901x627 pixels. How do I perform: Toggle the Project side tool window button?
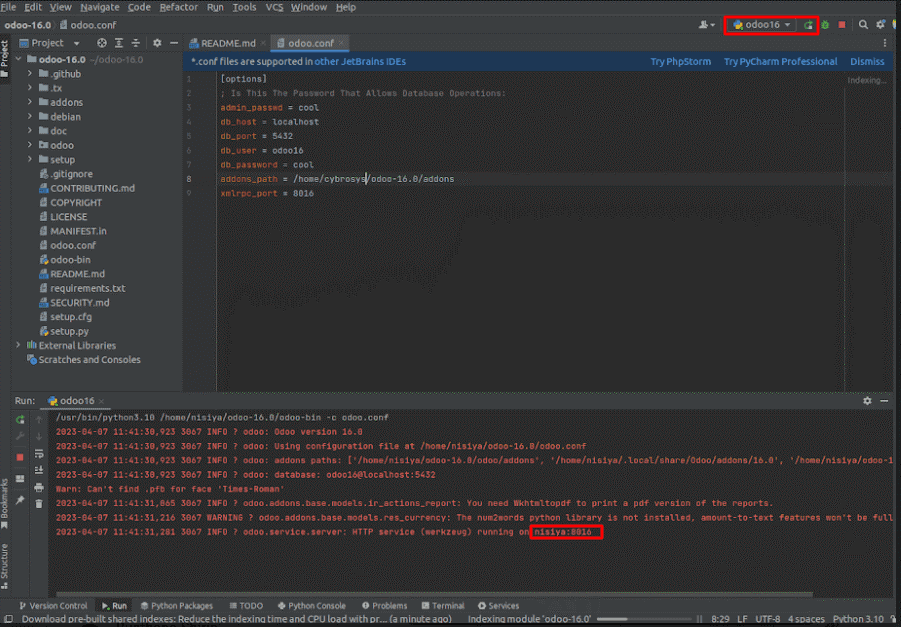click(5, 59)
